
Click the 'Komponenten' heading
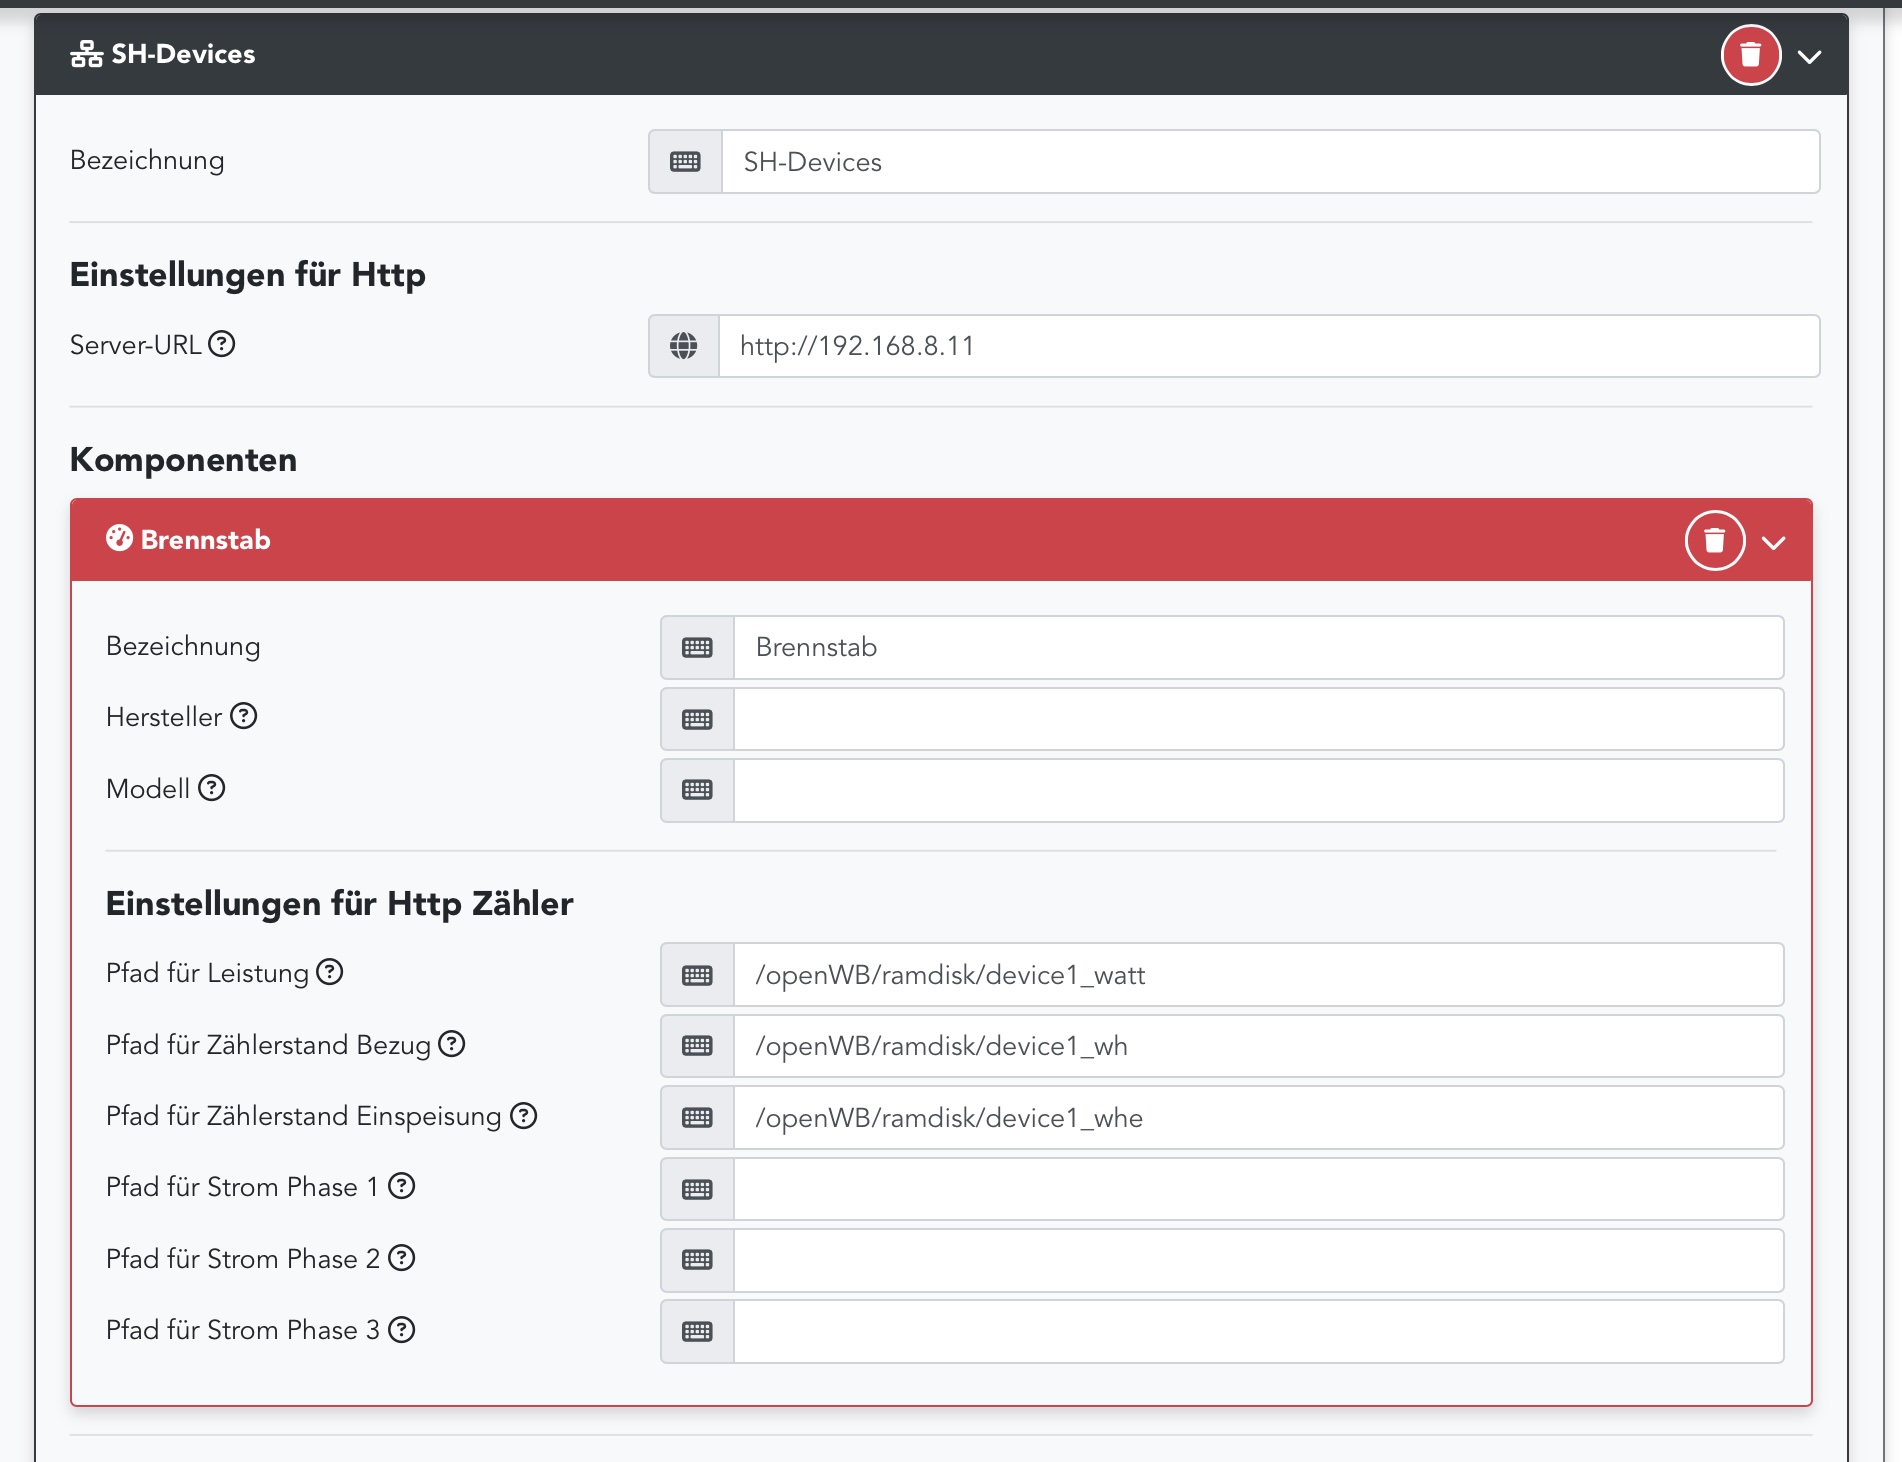click(x=183, y=460)
